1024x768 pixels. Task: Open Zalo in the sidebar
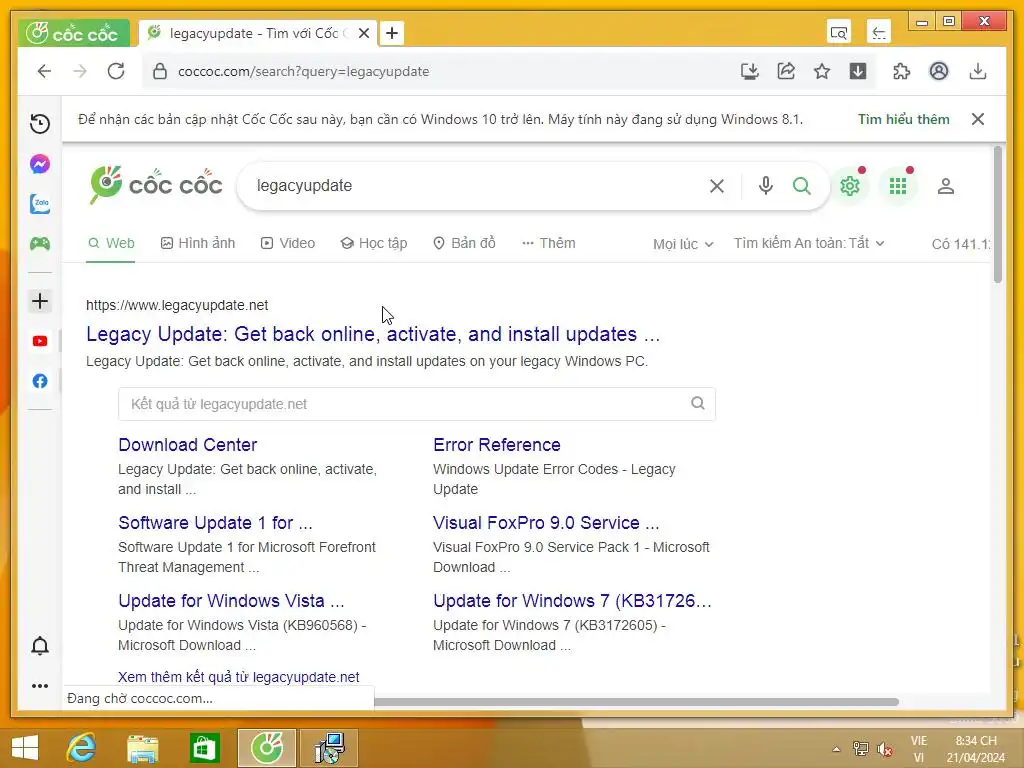40,204
